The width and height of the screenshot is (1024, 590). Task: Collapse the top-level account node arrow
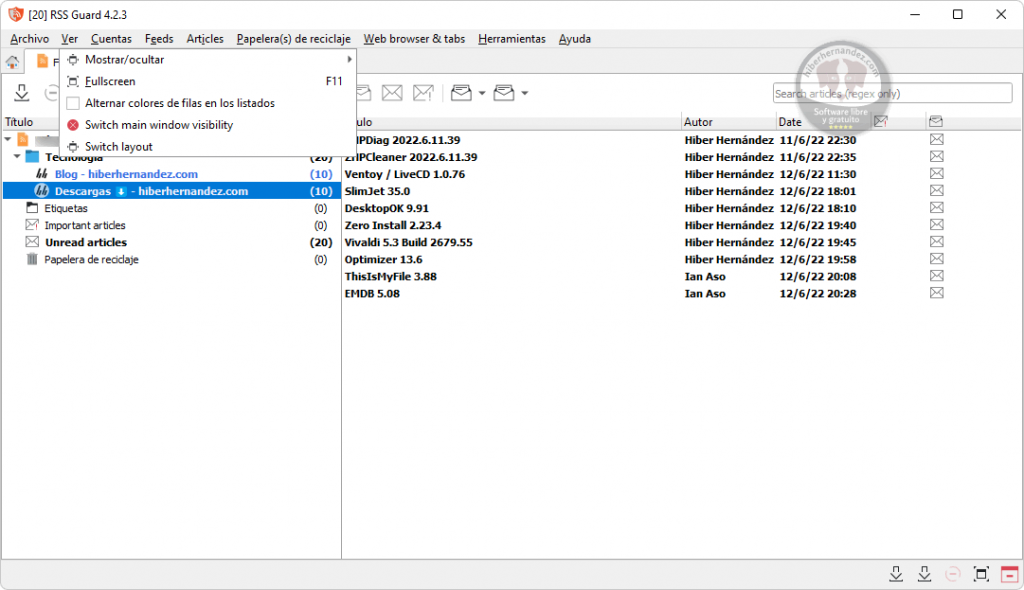tap(8, 139)
